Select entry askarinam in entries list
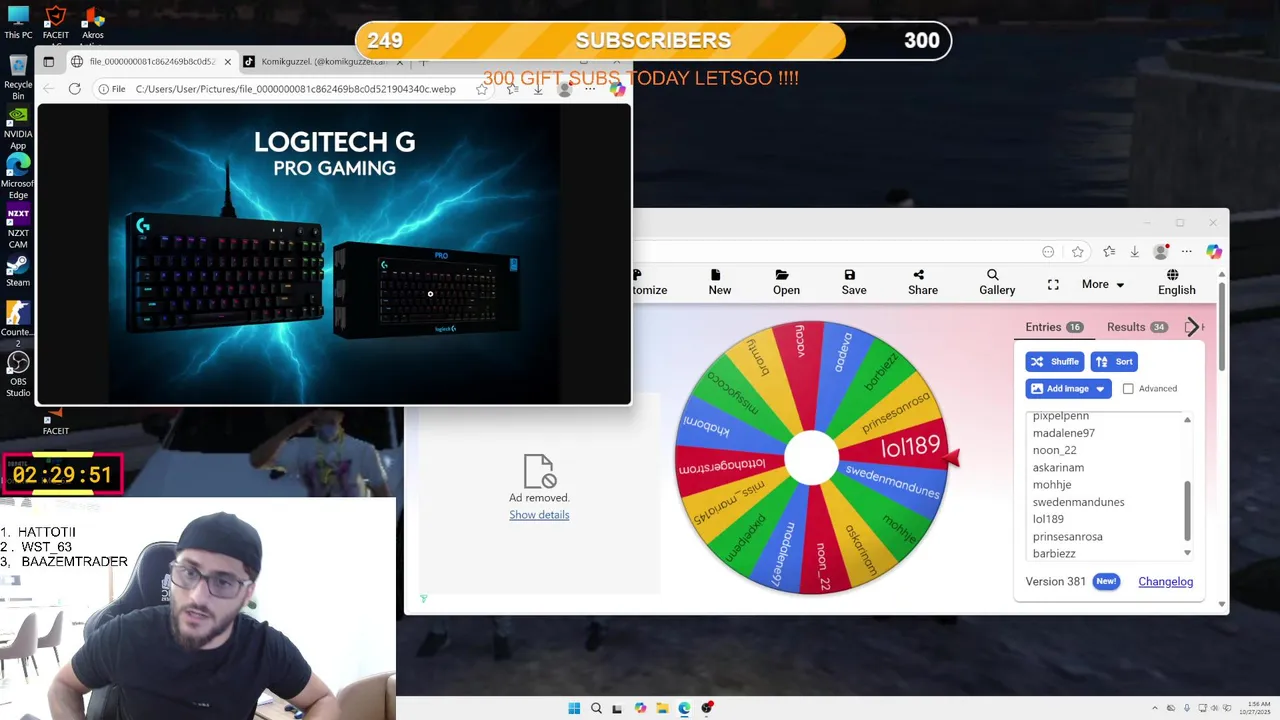The height and width of the screenshot is (720, 1280). (1058, 468)
